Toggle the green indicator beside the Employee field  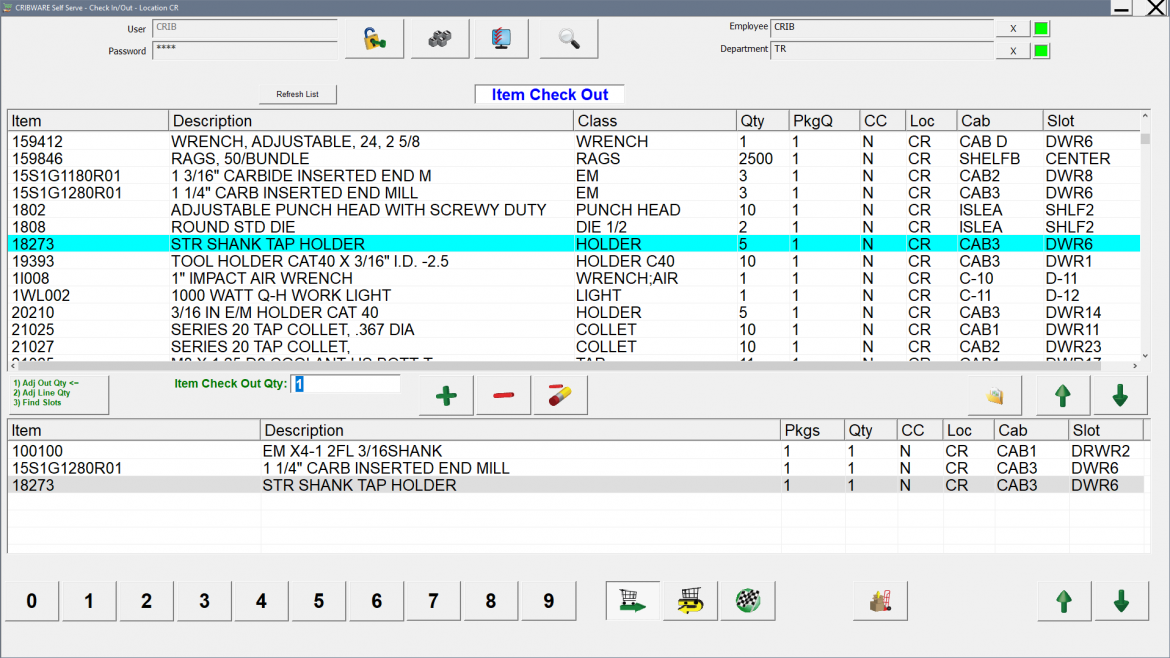click(1040, 28)
